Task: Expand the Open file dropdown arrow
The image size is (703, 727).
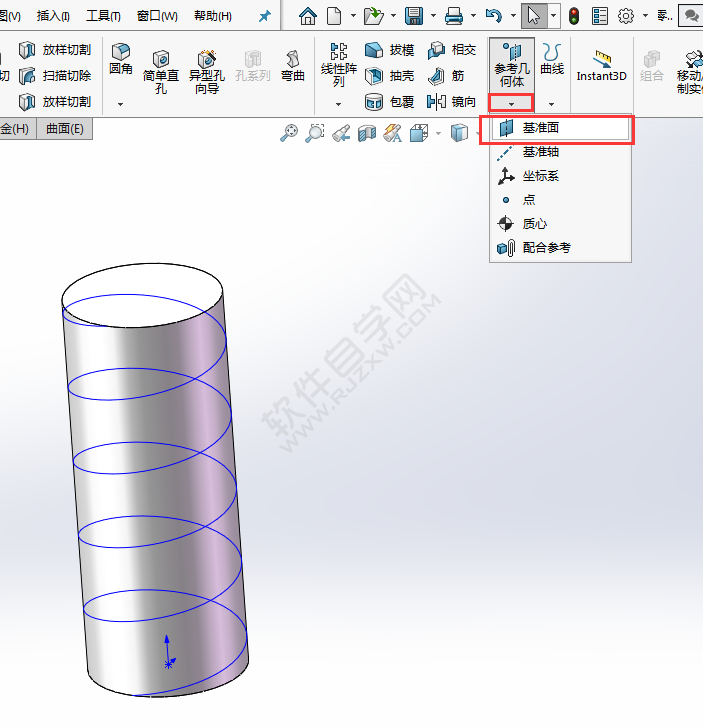Action: pos(393,16)
